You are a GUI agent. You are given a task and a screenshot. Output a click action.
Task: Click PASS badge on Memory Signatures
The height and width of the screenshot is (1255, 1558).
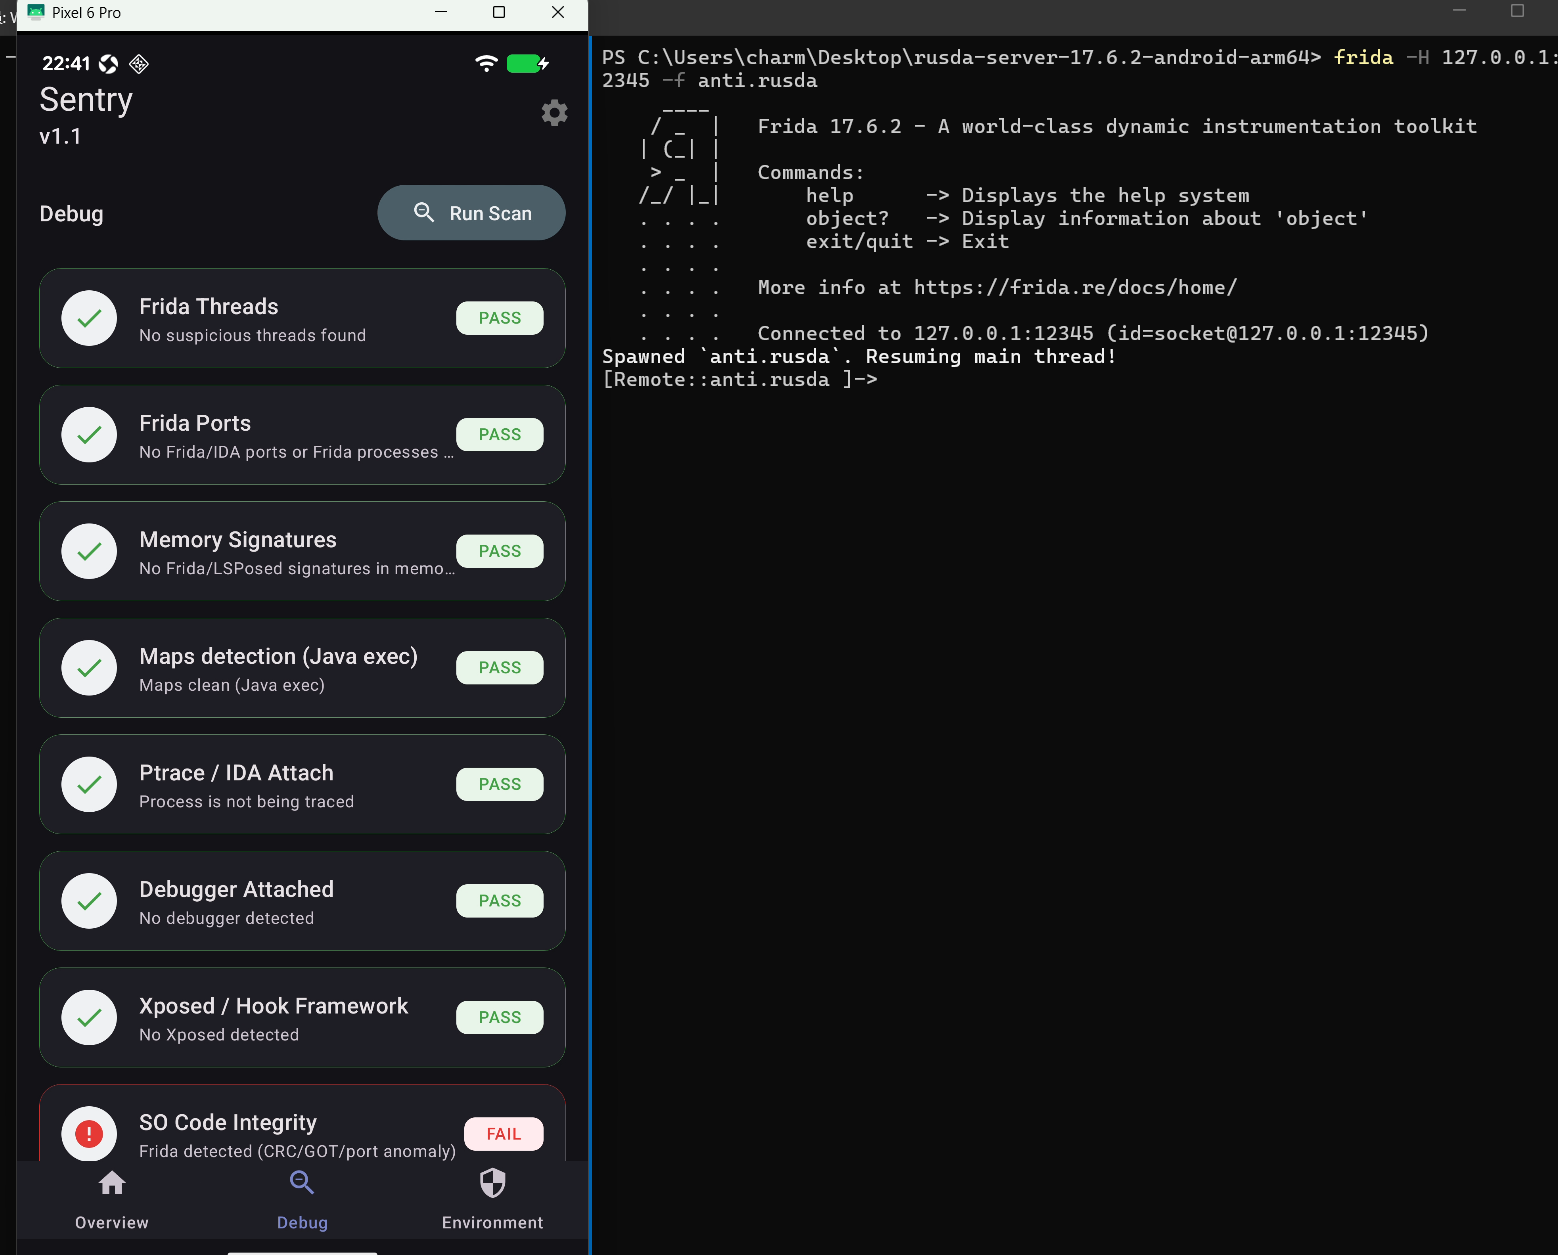pyautogui.click(x=500, y=551)
